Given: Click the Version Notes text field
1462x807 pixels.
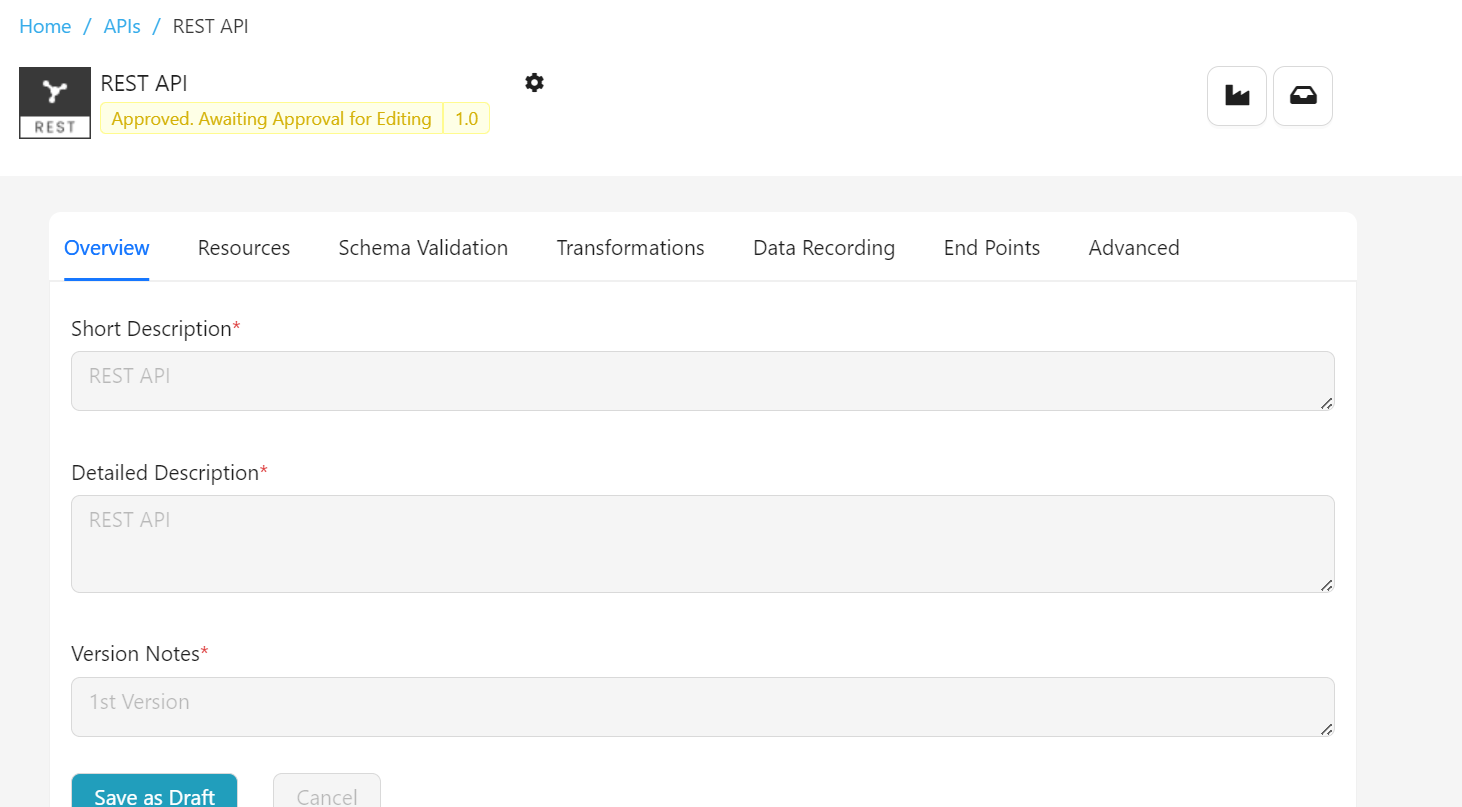Looking at the screenshot, I should pos(702,707).
